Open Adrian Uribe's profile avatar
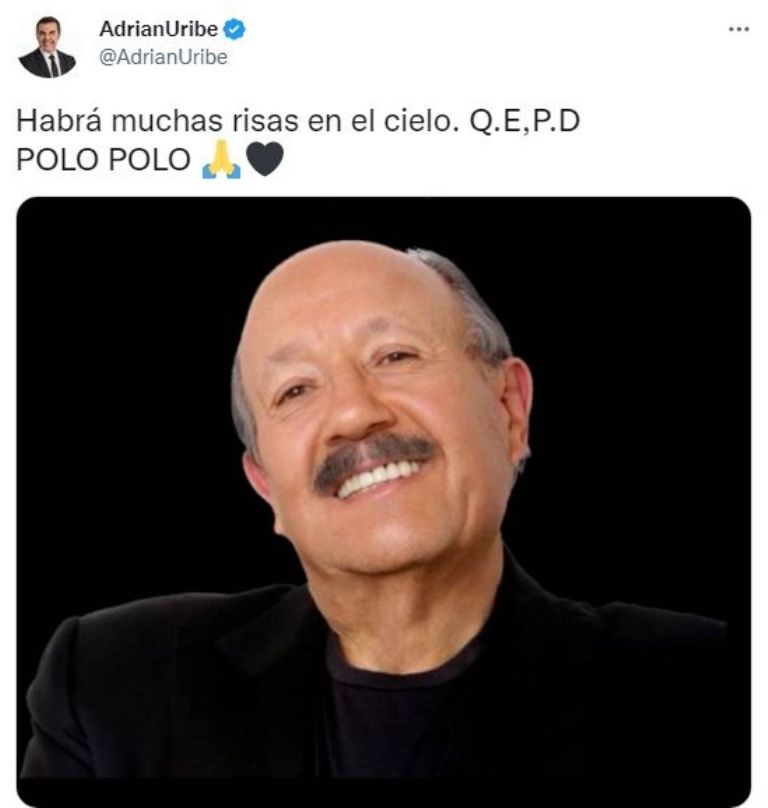Screen dimensions: 768x808 click(x=47, y=47)
